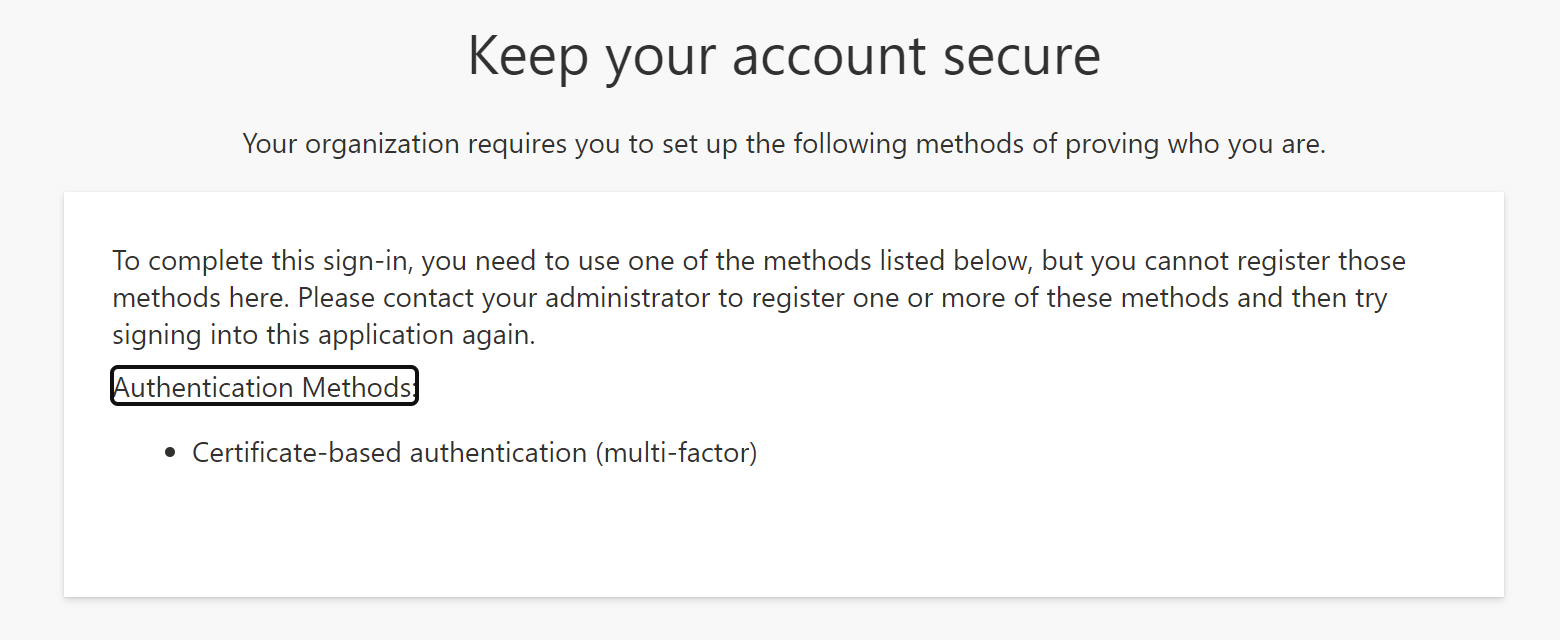1560x640 pixels.
Task: Focus the outlined "Authentication Methods:" label
Action: (264, 387)
